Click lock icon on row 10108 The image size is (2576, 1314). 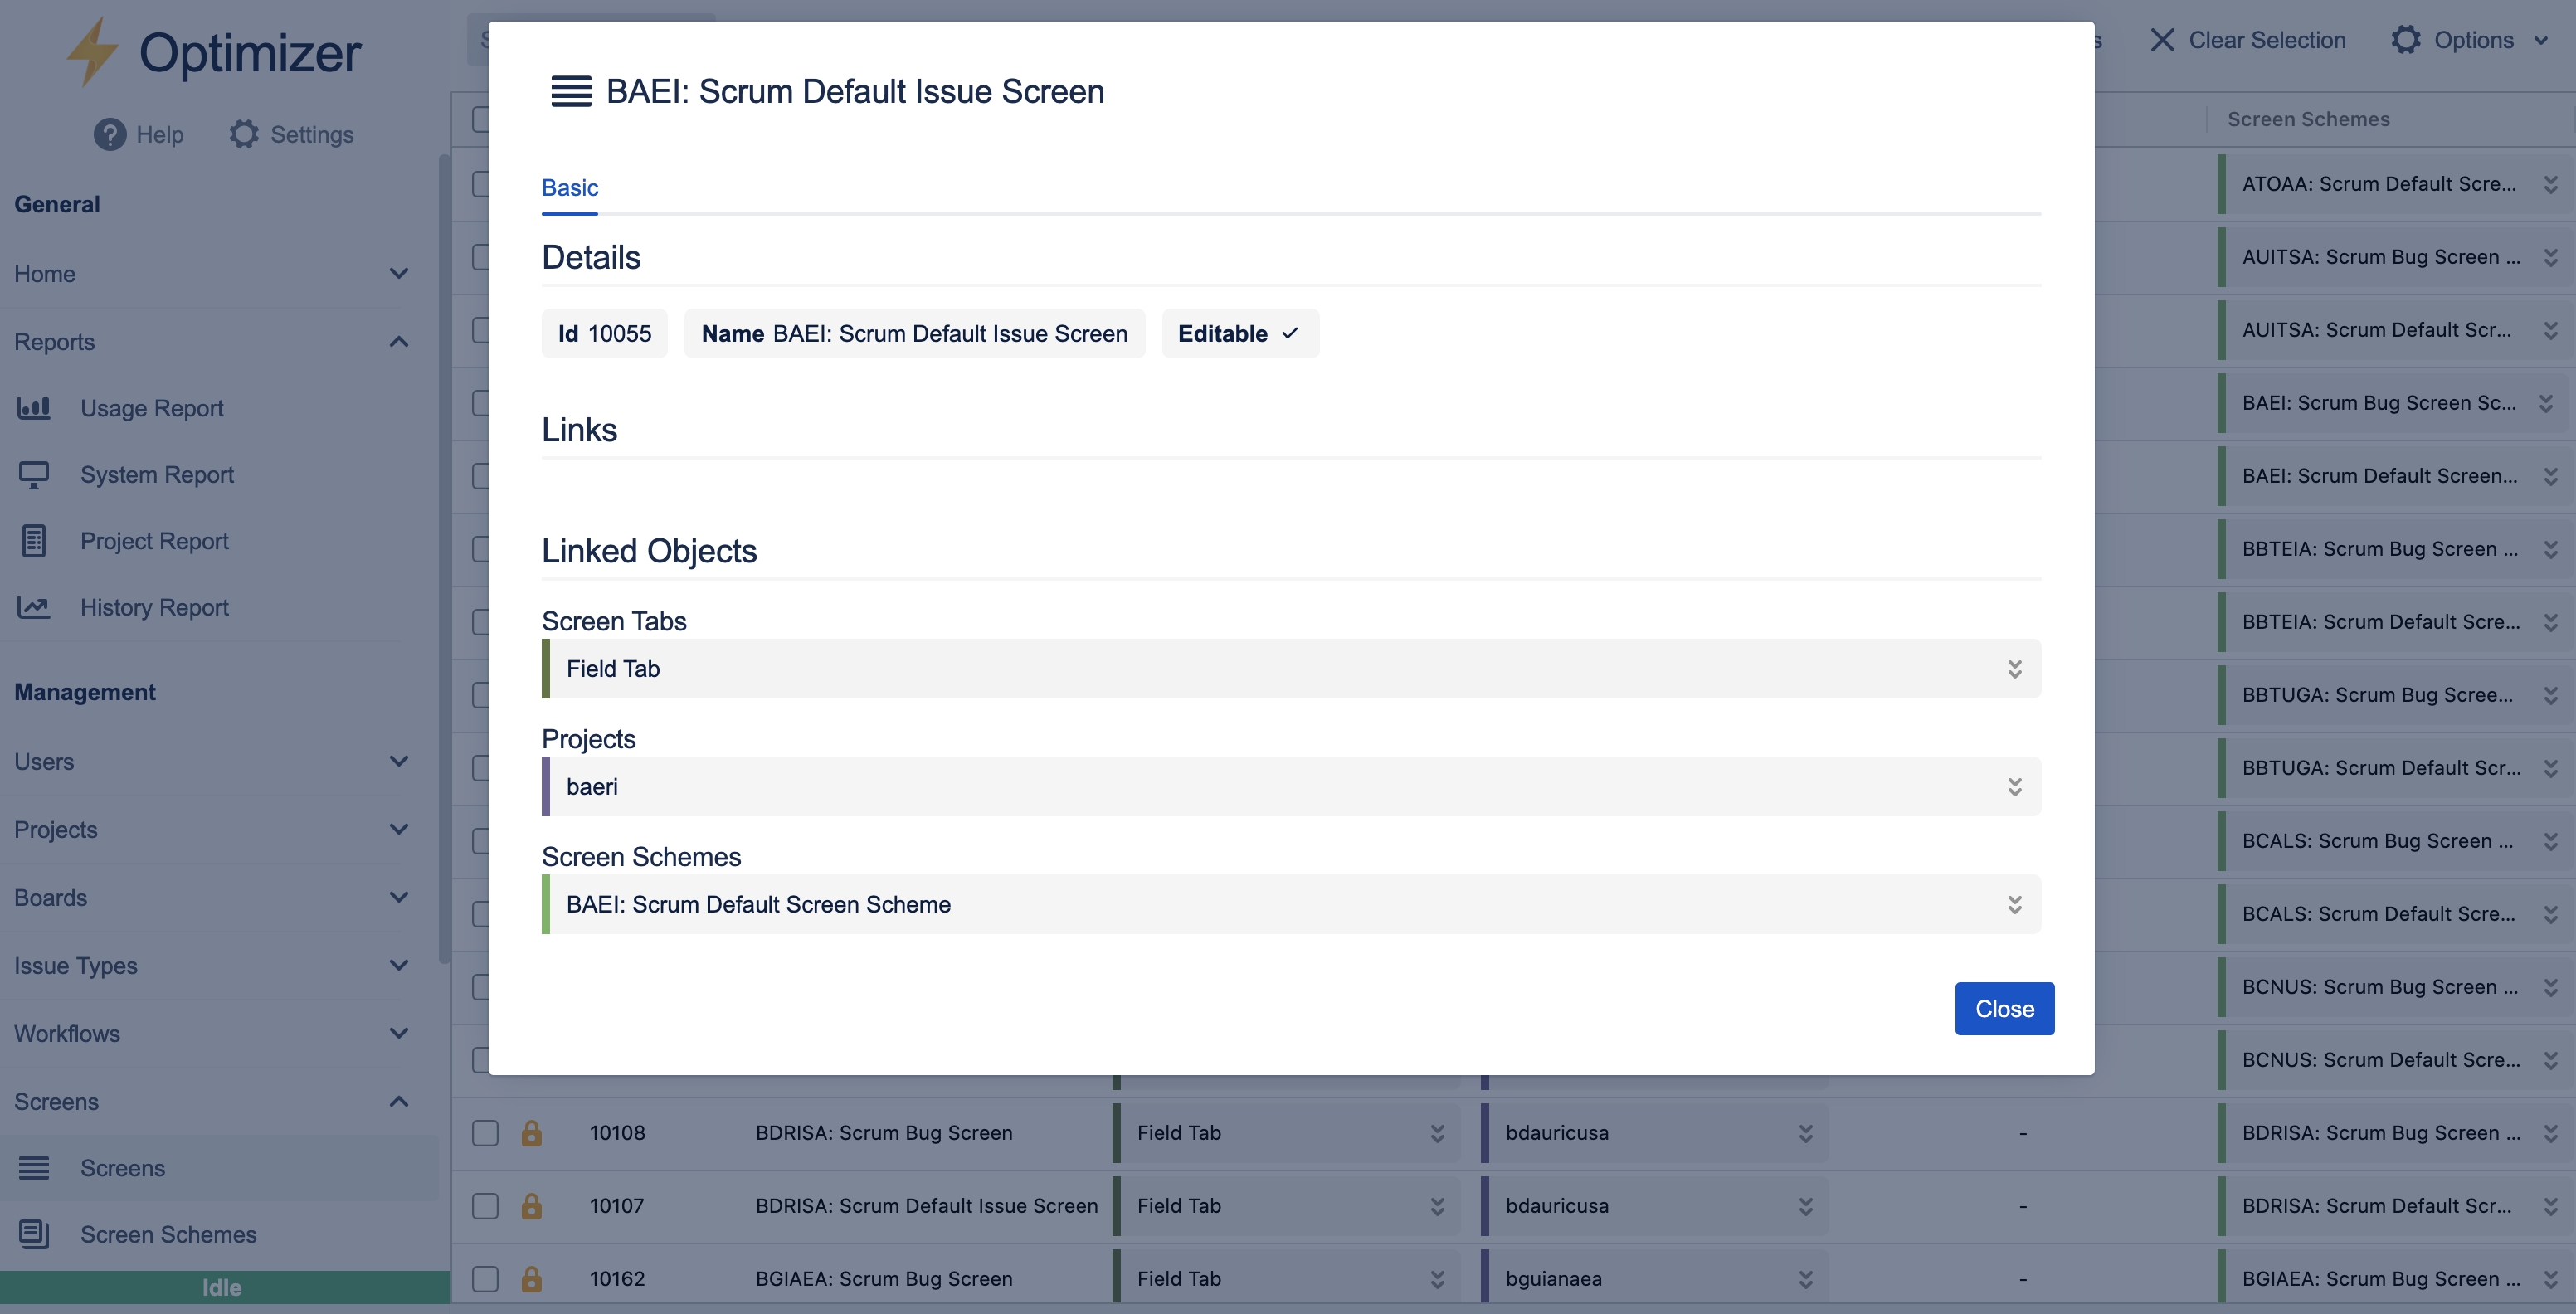pos(531,1132)
